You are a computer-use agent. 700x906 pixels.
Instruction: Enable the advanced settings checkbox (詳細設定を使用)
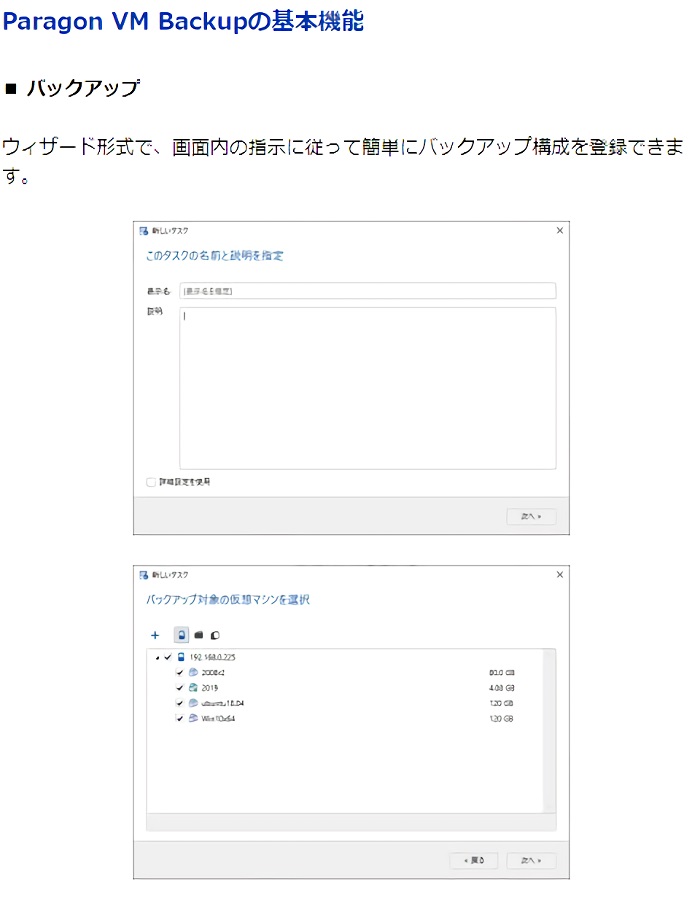click(x=151, y=482)
